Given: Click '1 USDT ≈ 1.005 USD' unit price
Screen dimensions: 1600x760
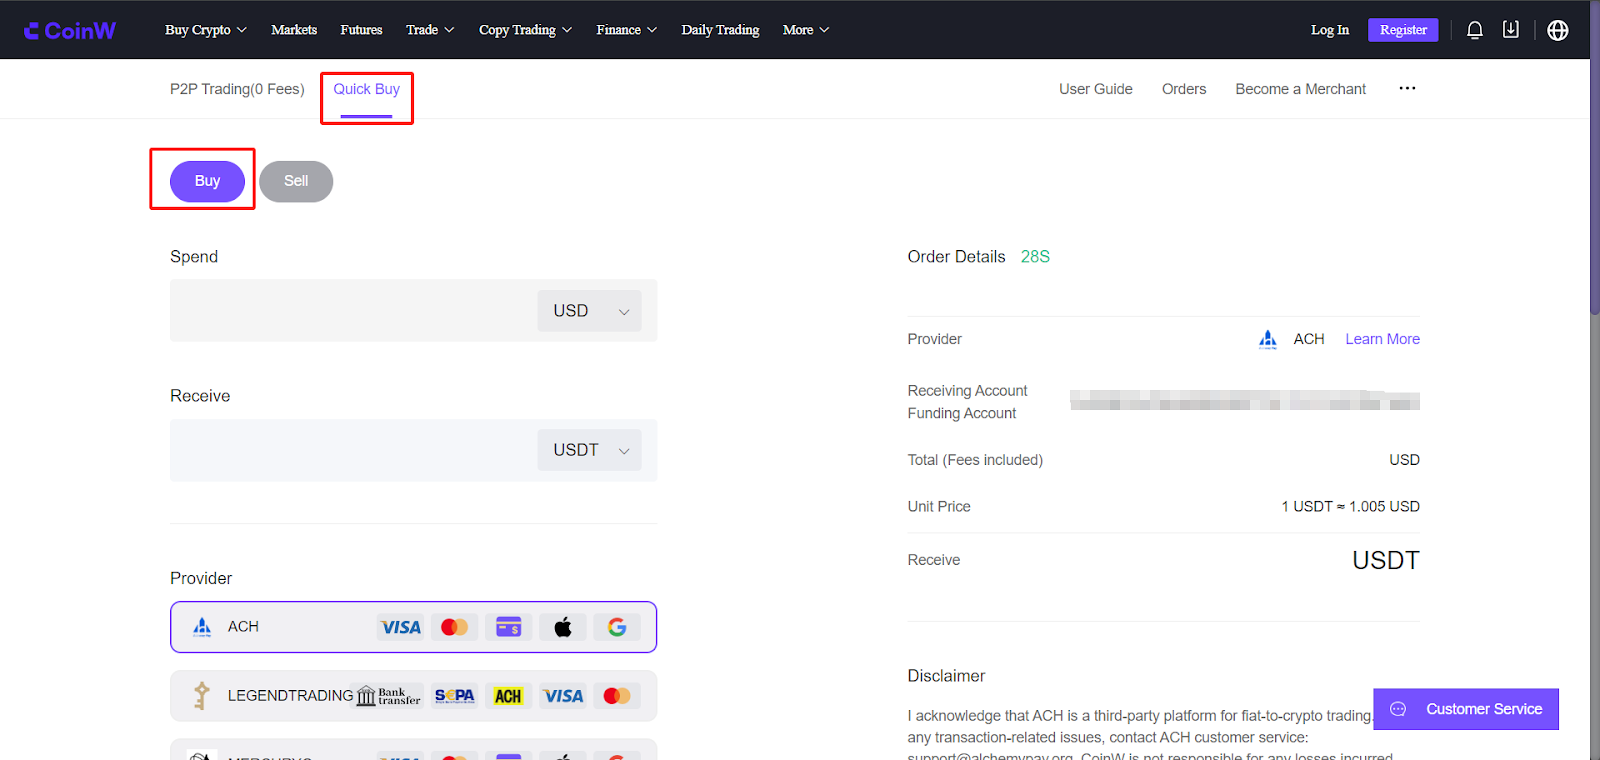Looking at the screenshot, I should tap(1350, 507).
